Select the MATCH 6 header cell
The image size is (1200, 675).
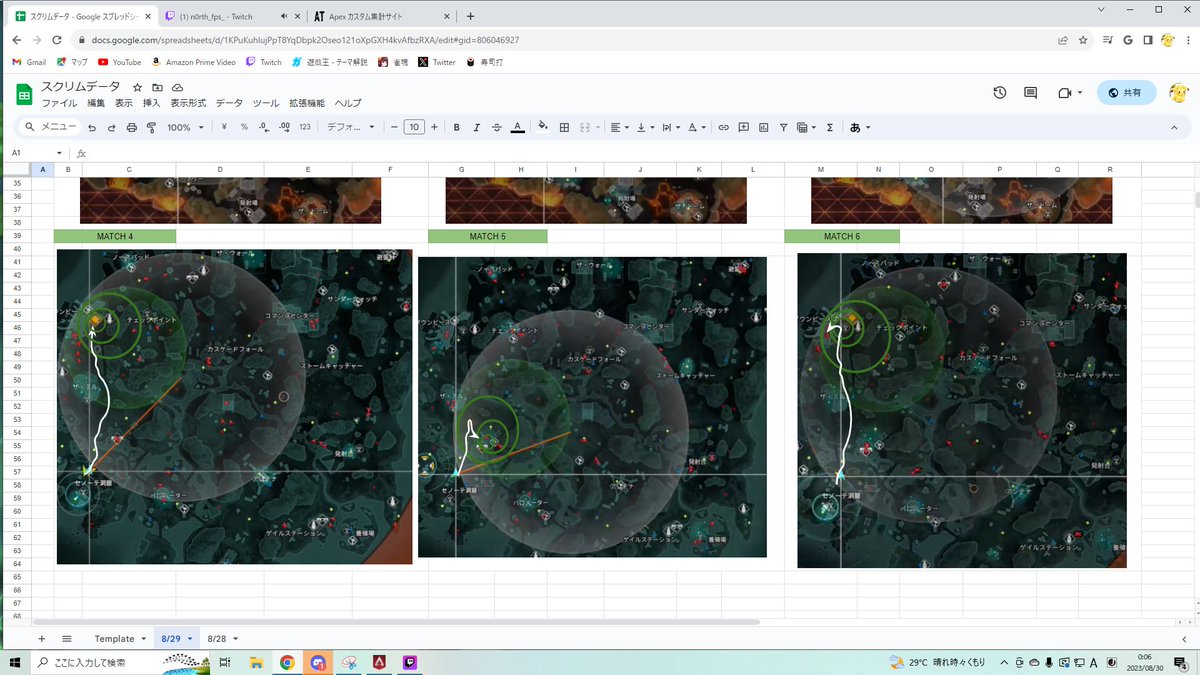842,236
